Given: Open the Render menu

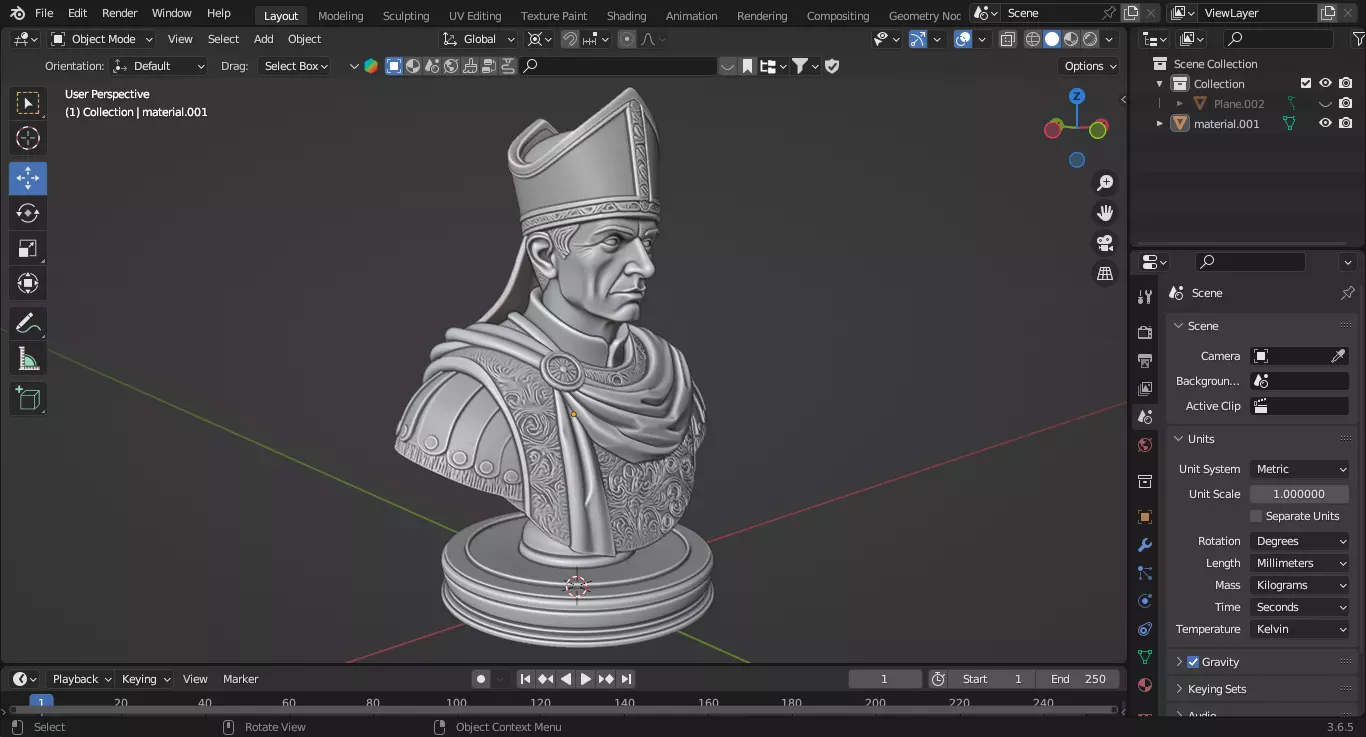Looking at the screenshot, I should (119, 13).
